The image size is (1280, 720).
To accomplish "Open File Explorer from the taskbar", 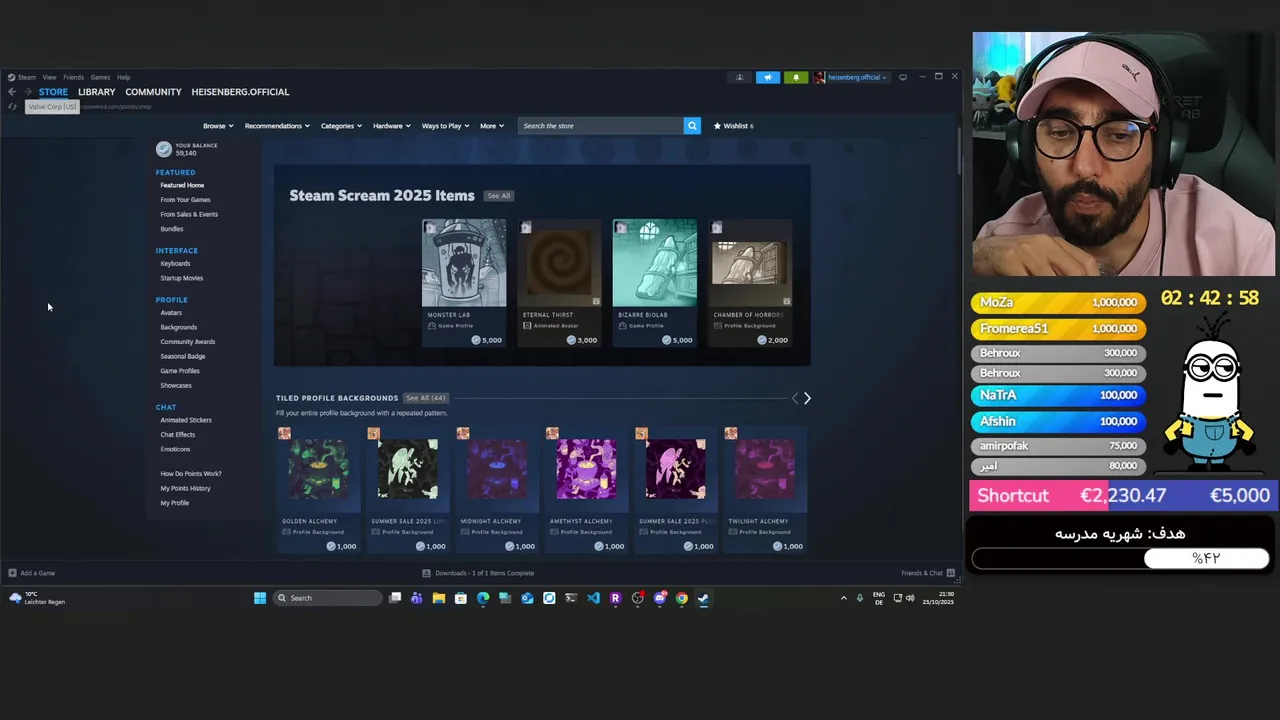I will pos(439,598).
